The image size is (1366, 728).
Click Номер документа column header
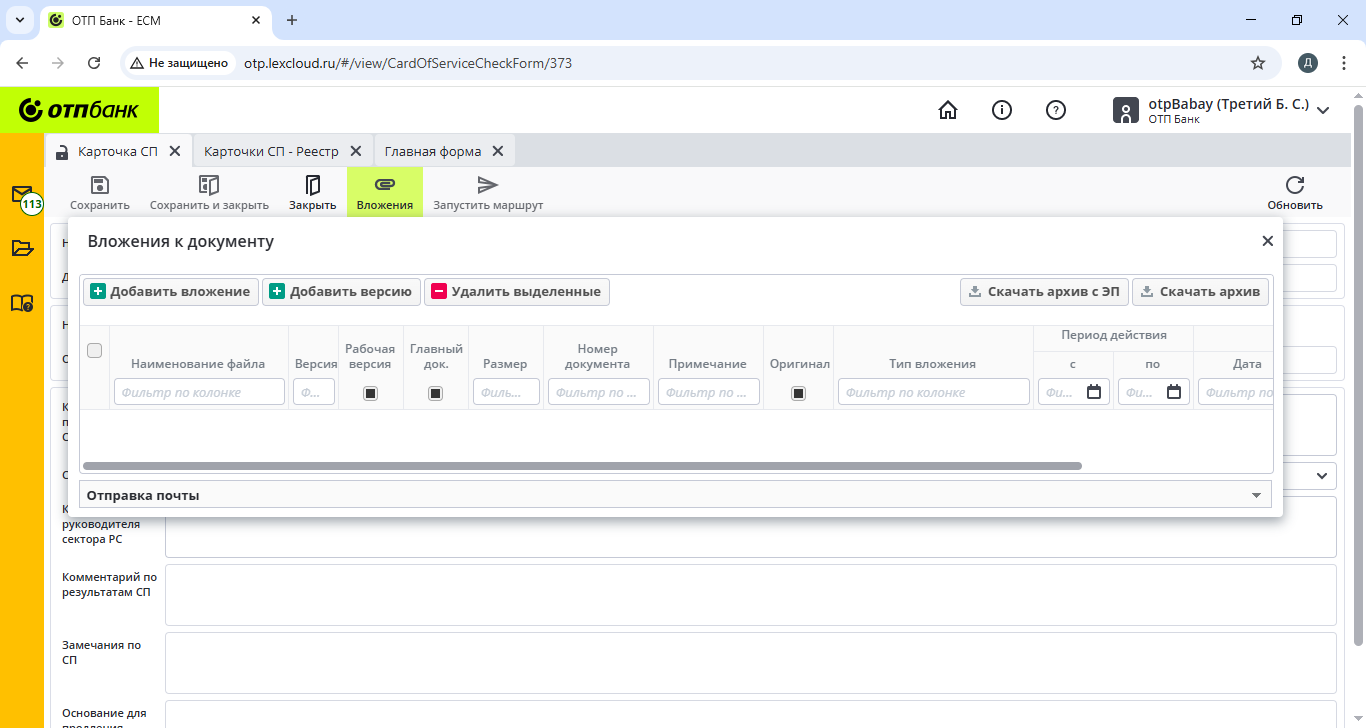598,357
